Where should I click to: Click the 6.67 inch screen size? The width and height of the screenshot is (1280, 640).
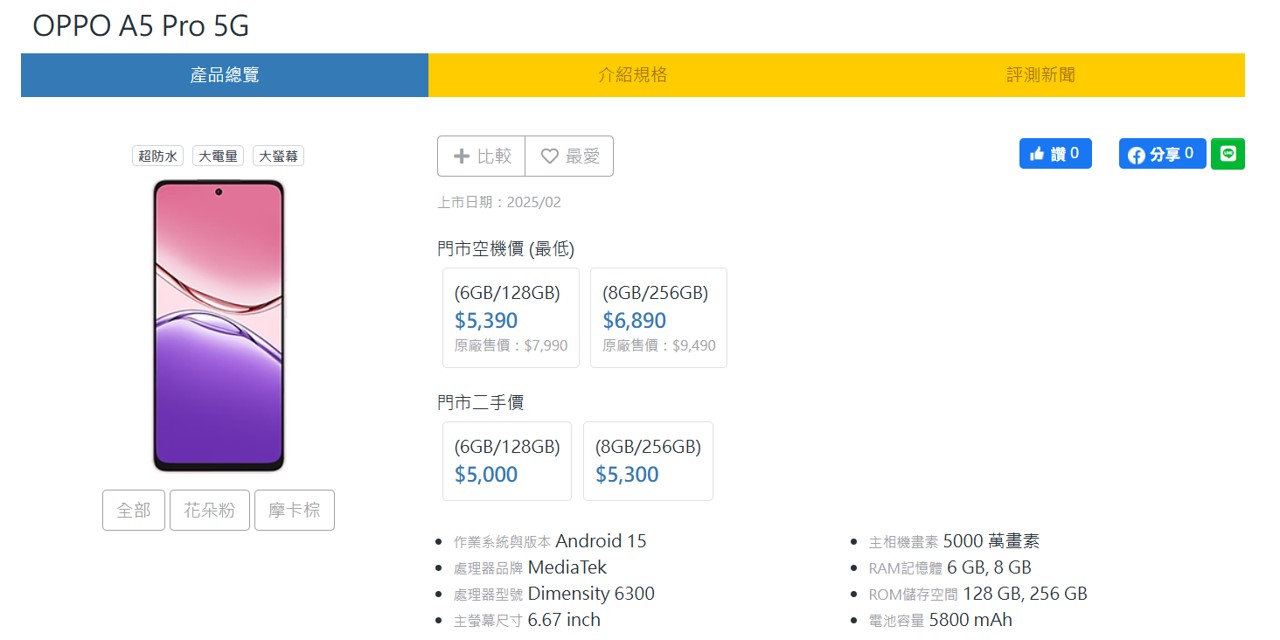click(564, 620)
